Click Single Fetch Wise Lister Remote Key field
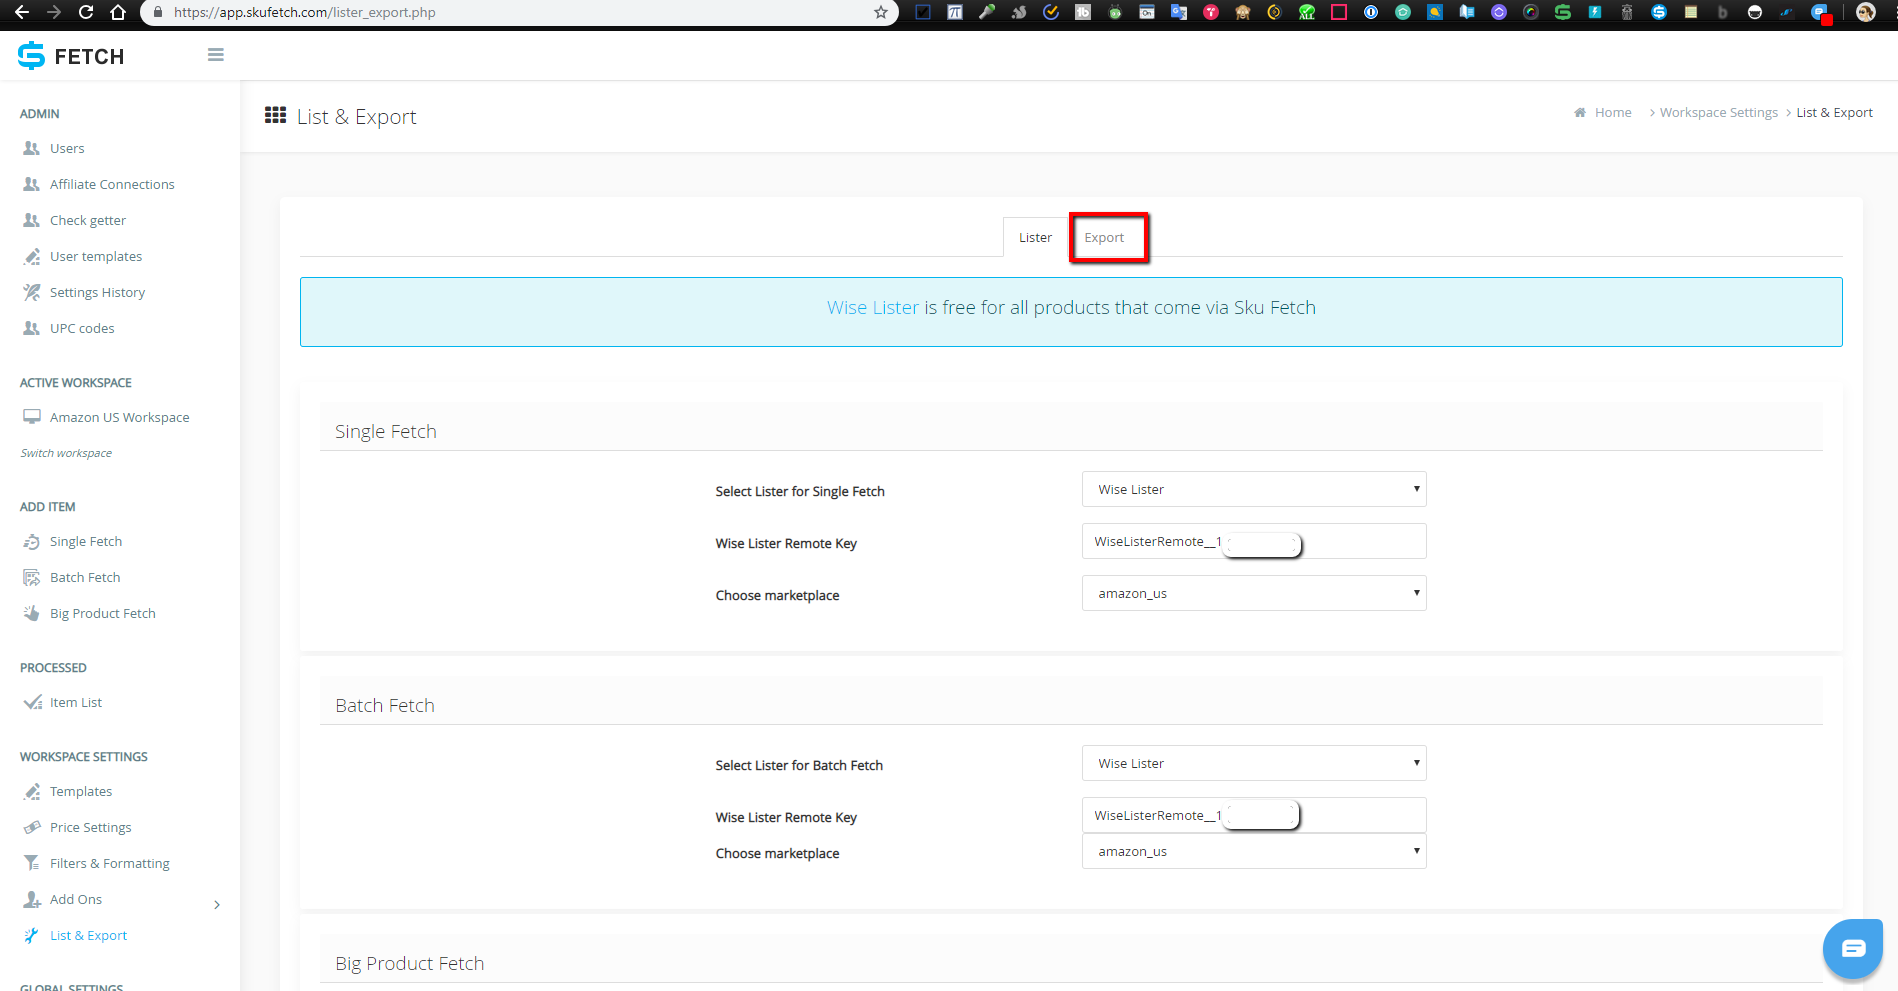This screenshot has width=1898, height=991. pos(1254,541)
